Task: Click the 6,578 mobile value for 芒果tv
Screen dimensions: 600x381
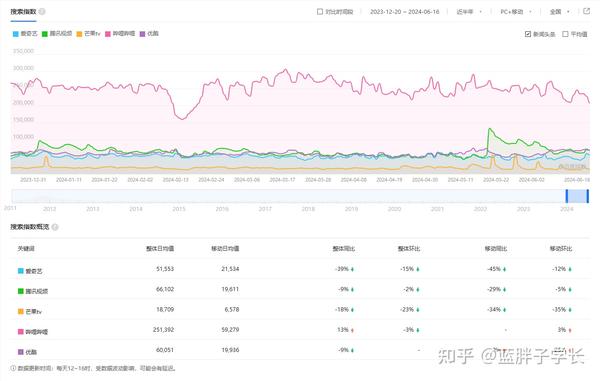Action: (232, 309)
